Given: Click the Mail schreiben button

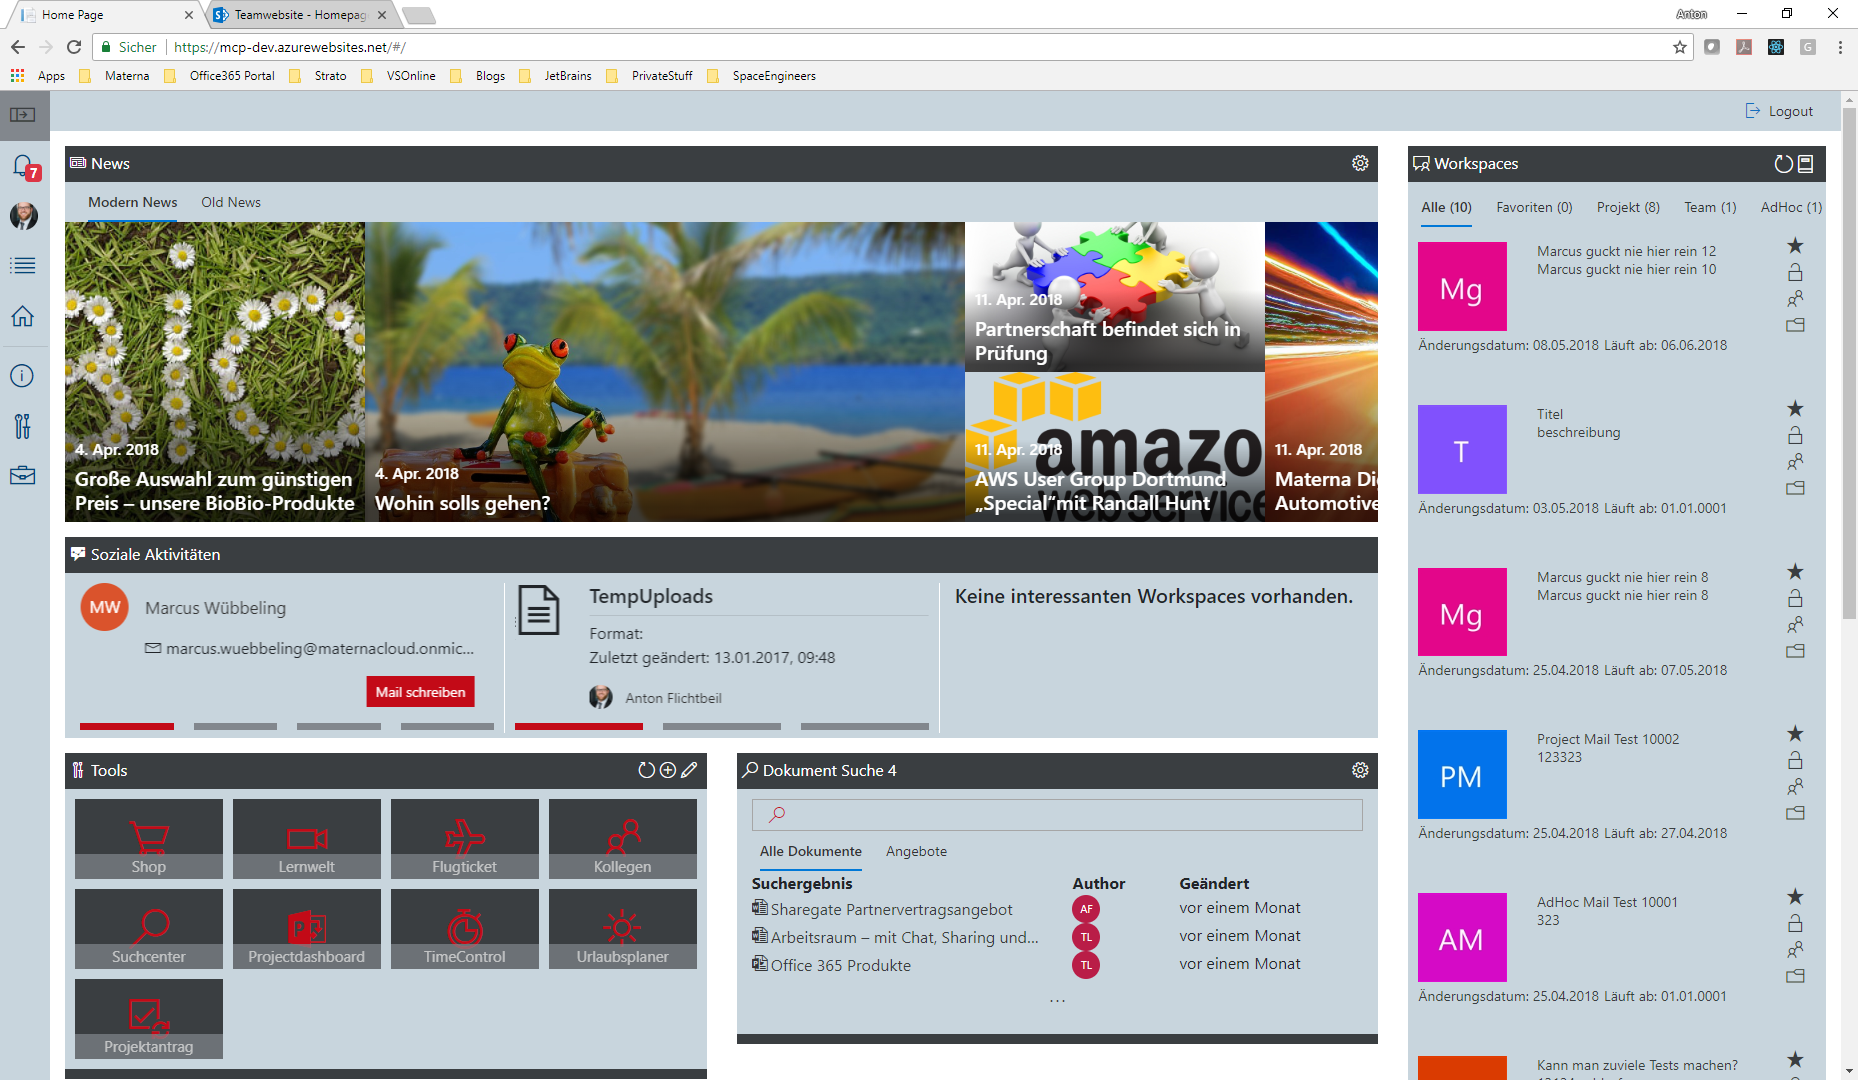Looking at the screenshot, I should [x=420, y=692].
